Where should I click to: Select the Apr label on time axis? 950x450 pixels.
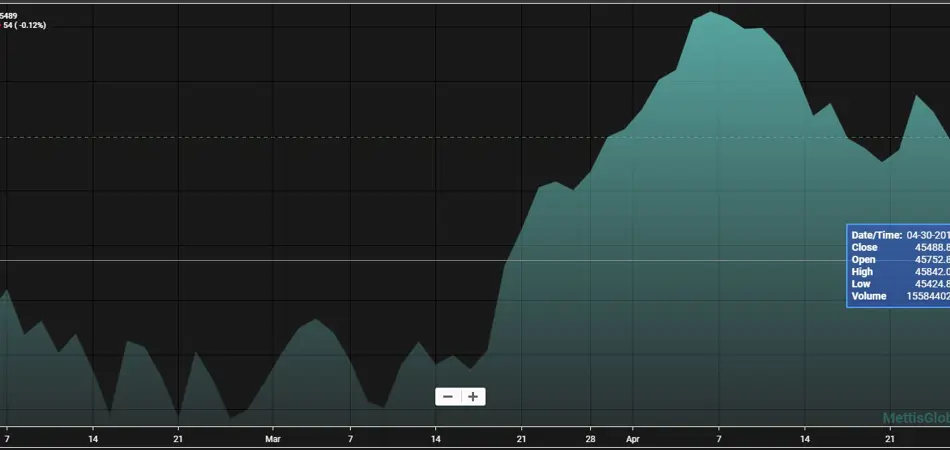tap(631, 438)
